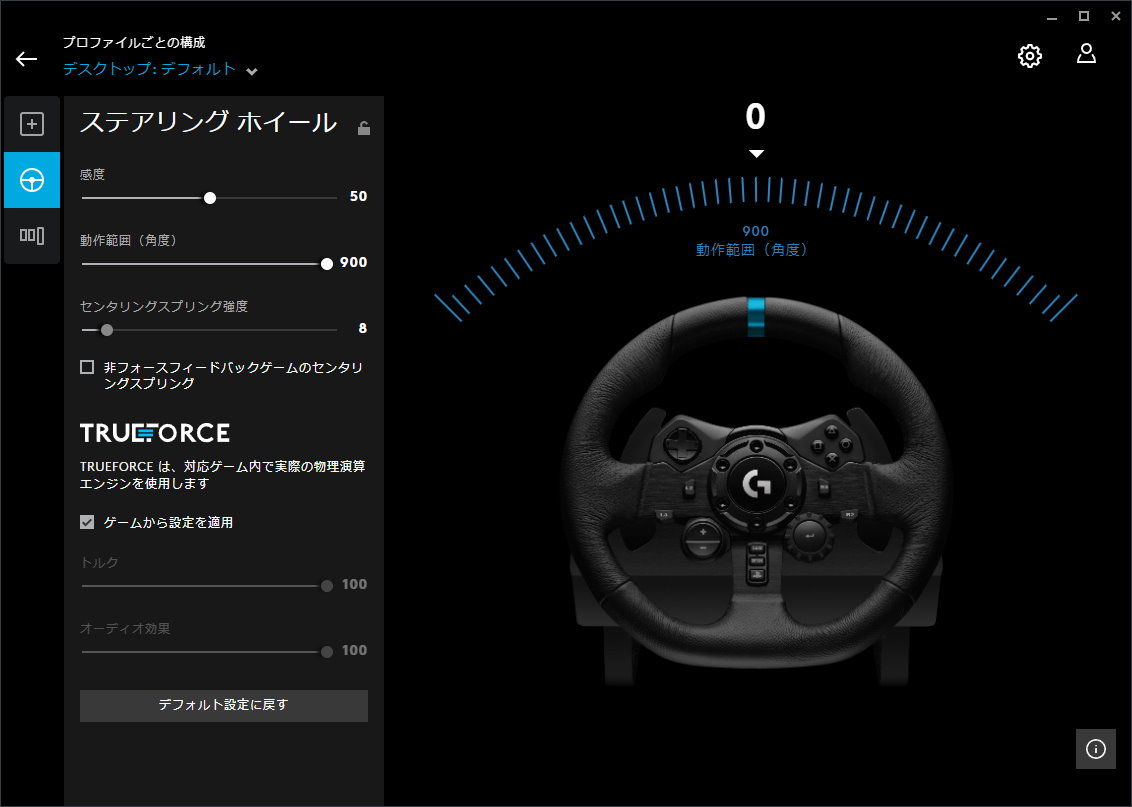Click the 動作範囲 value 900 in panel

[x=354, y=262]
